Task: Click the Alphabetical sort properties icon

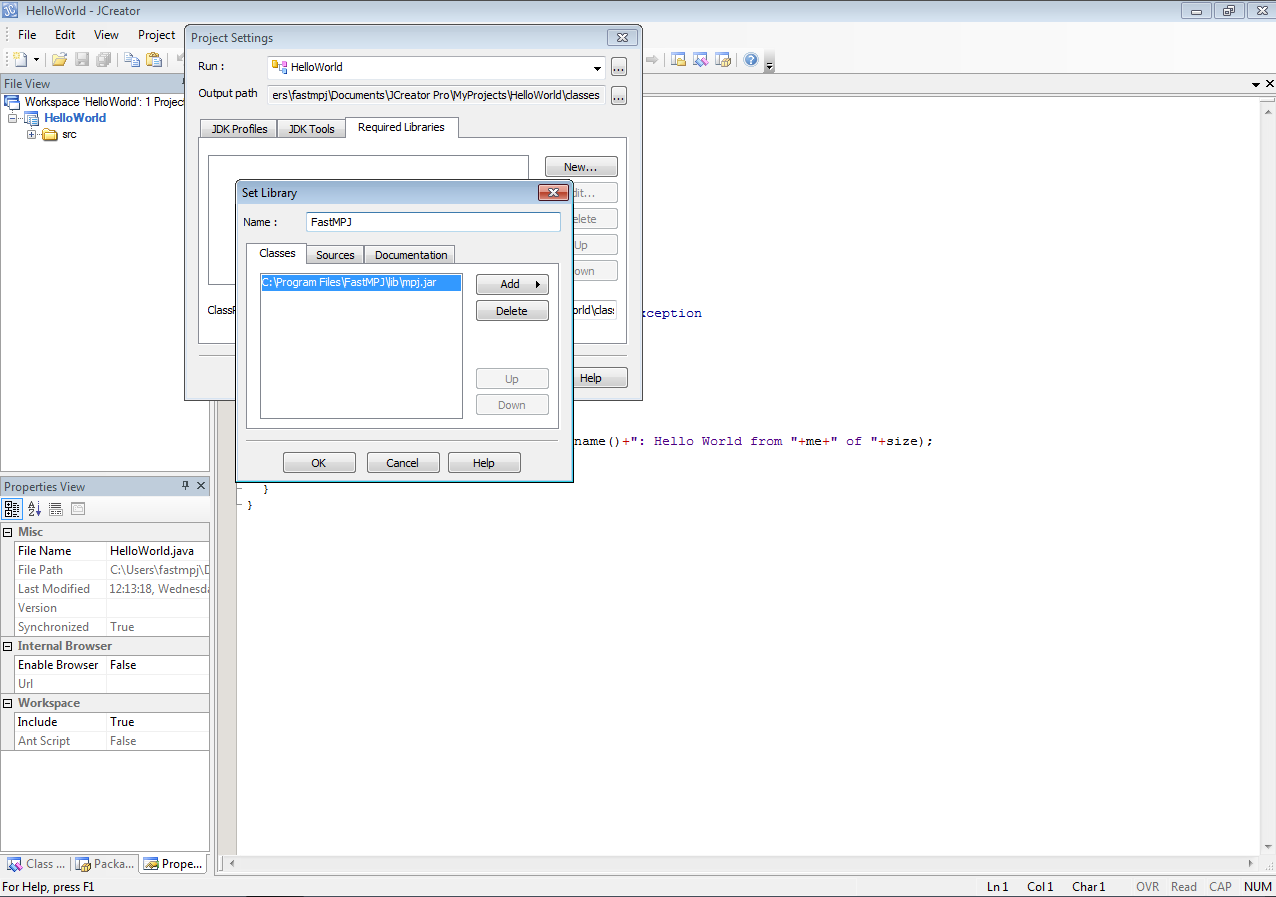Action: pos(34,509)
